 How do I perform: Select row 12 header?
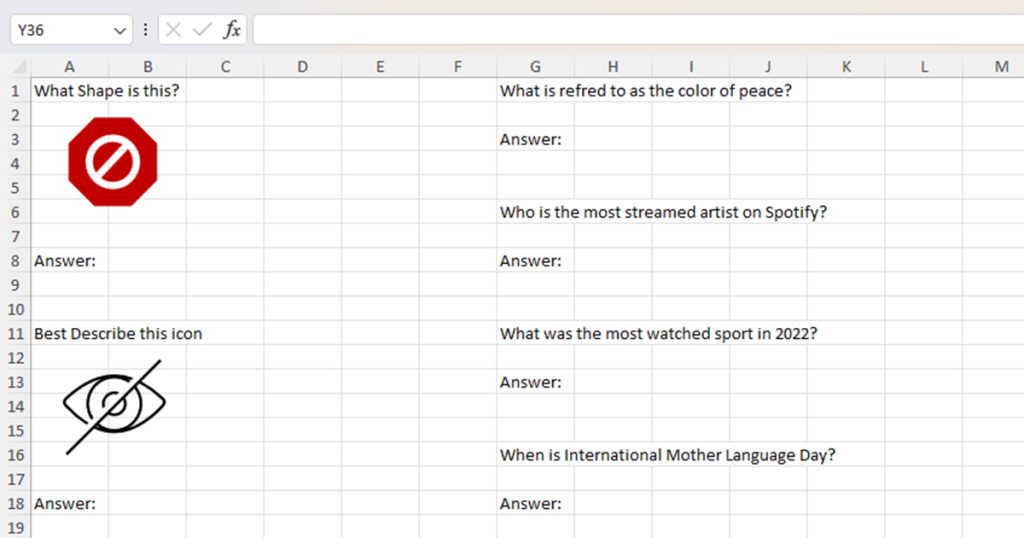click(15, 358)
